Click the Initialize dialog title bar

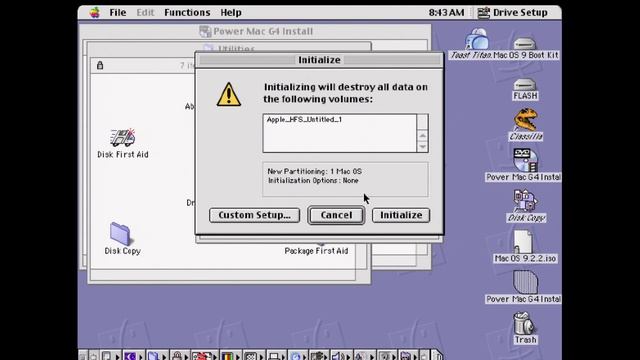pos(319,60)
